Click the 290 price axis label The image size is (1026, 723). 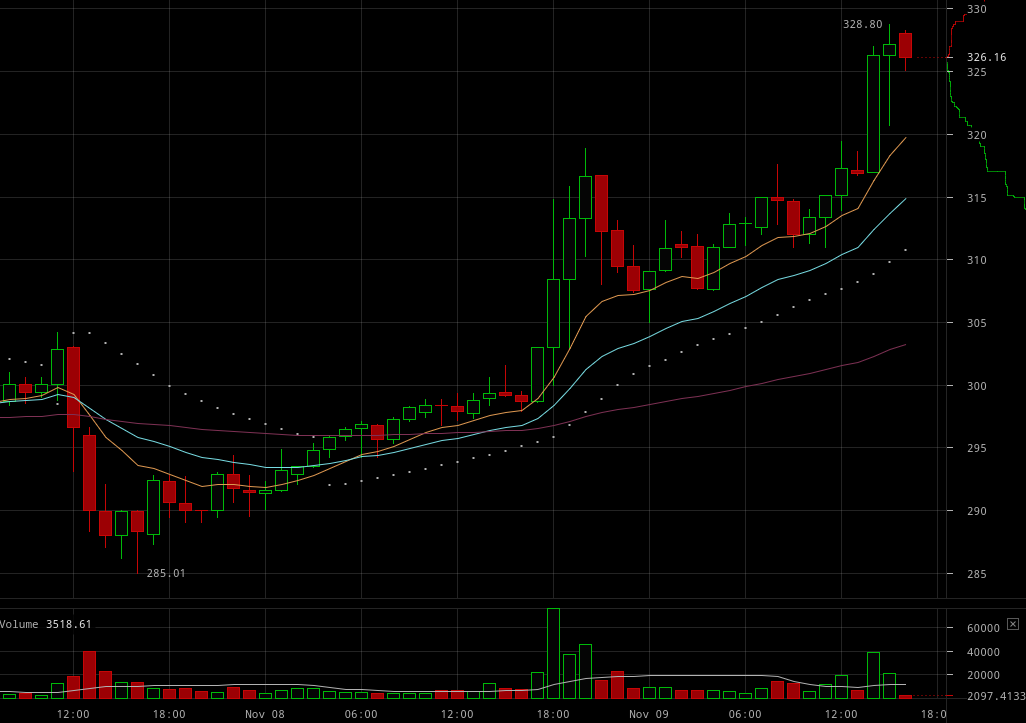point(976,511)
